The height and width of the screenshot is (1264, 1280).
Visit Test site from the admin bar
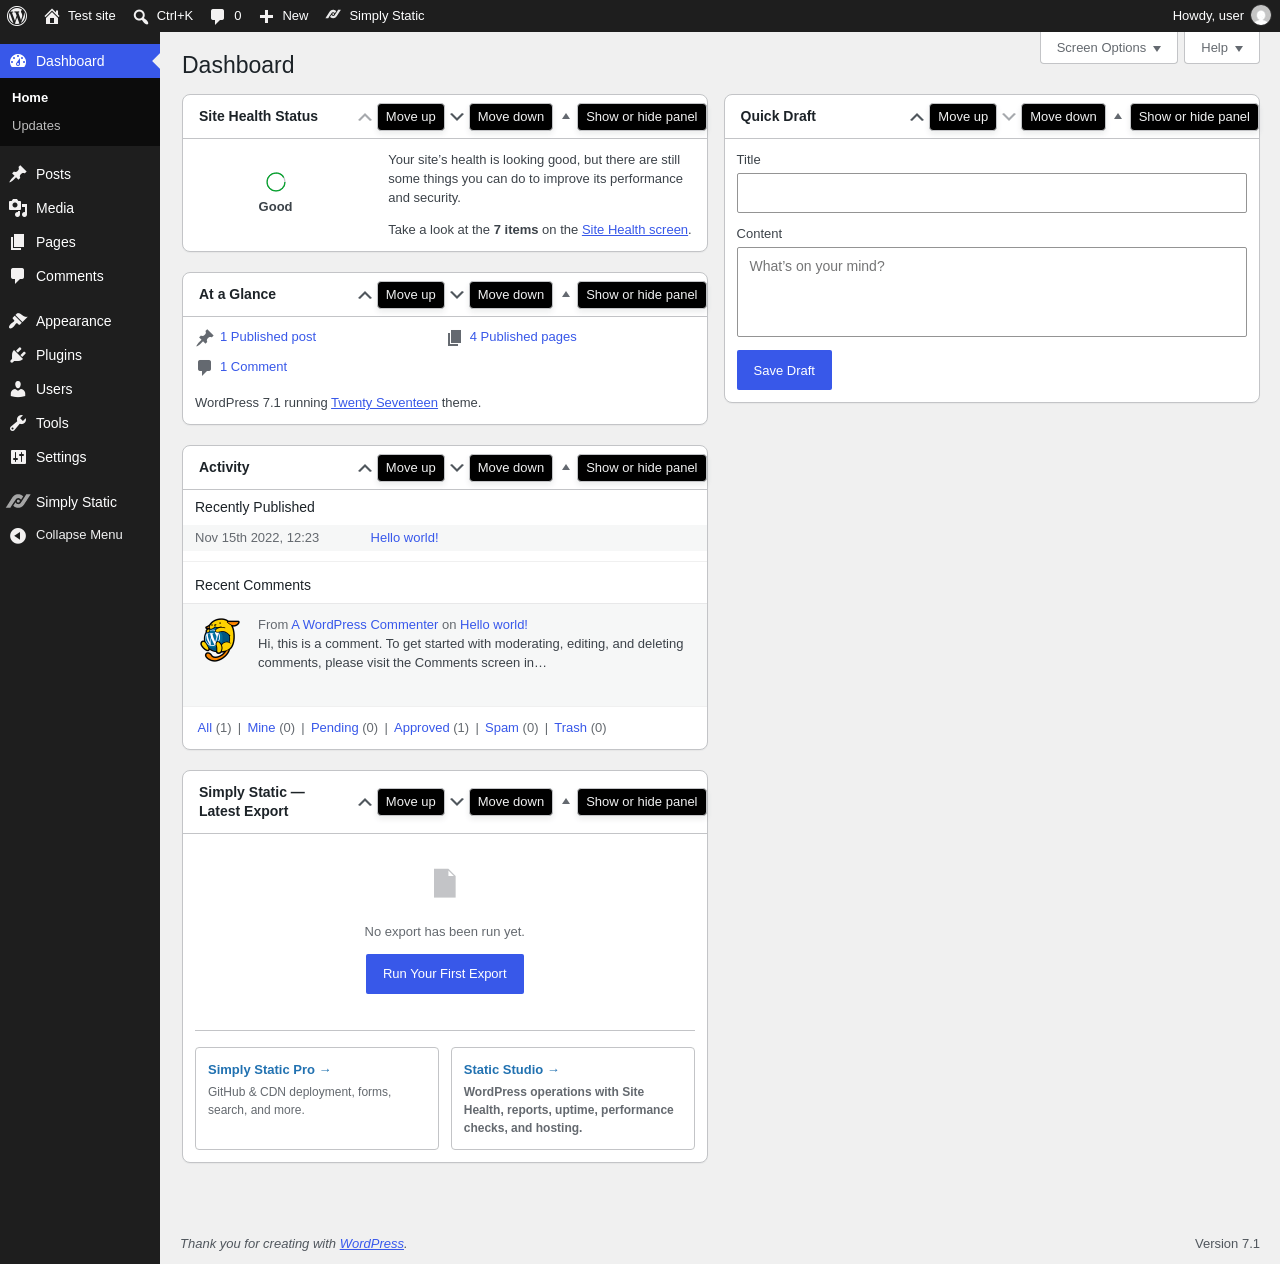(x=80, y=16)
